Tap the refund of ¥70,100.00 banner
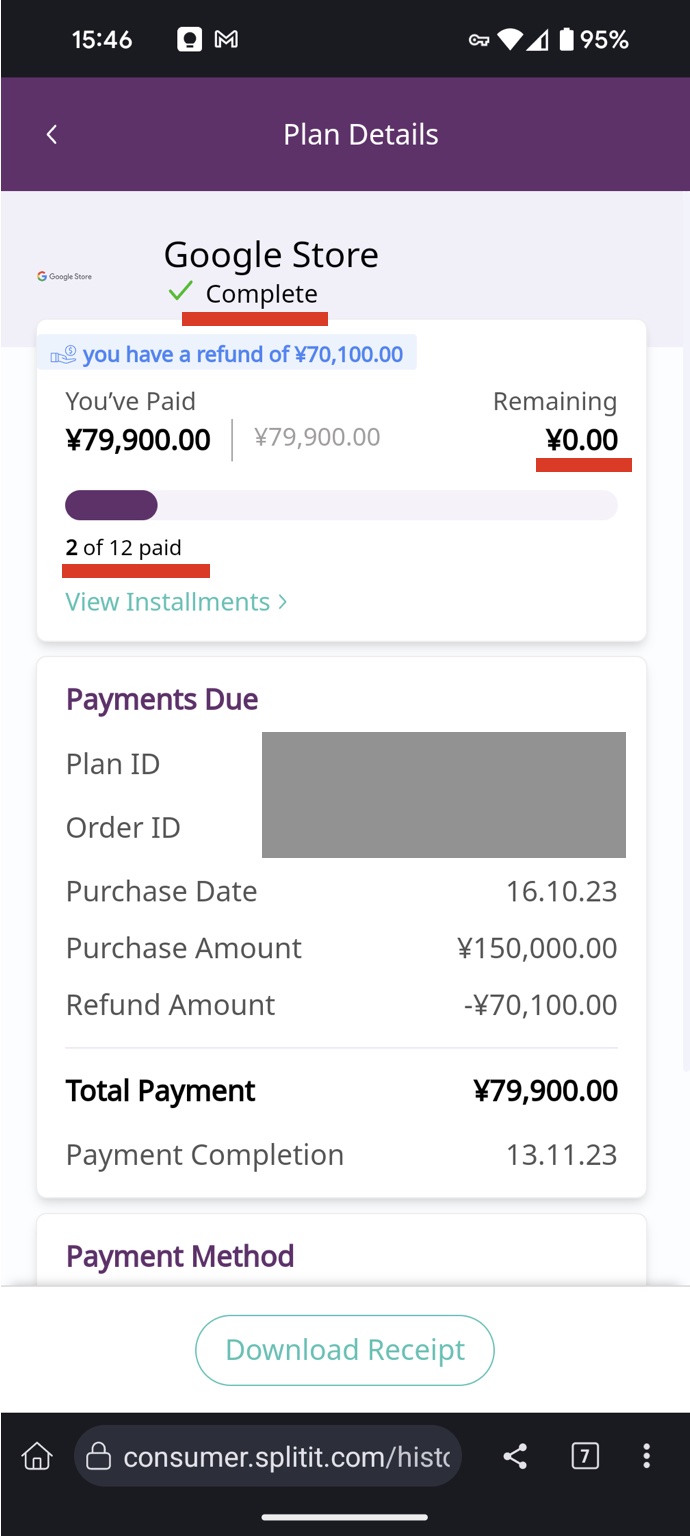The image size is (690, 1536). click(242, 354)
